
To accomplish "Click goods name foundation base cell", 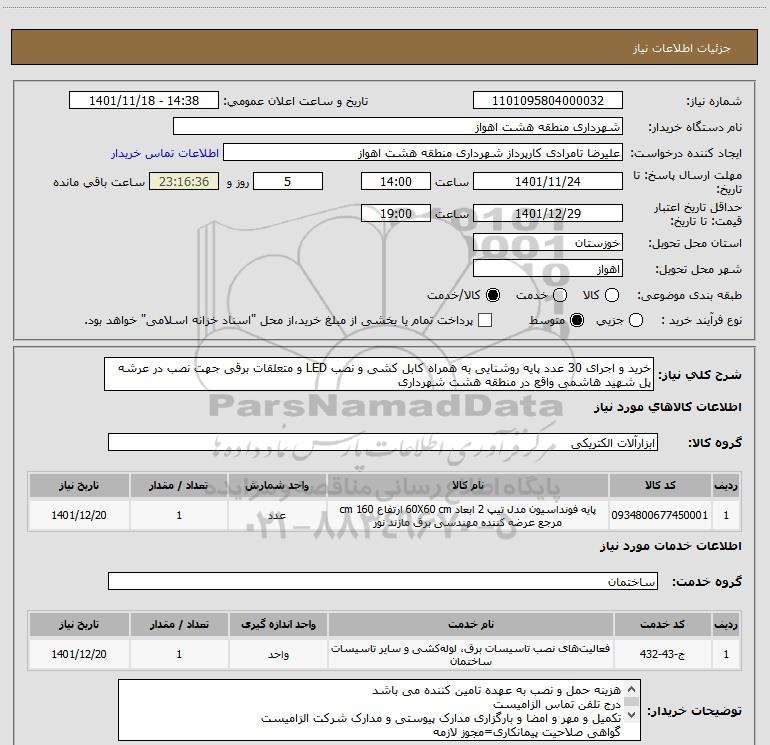I will (468, 515).
